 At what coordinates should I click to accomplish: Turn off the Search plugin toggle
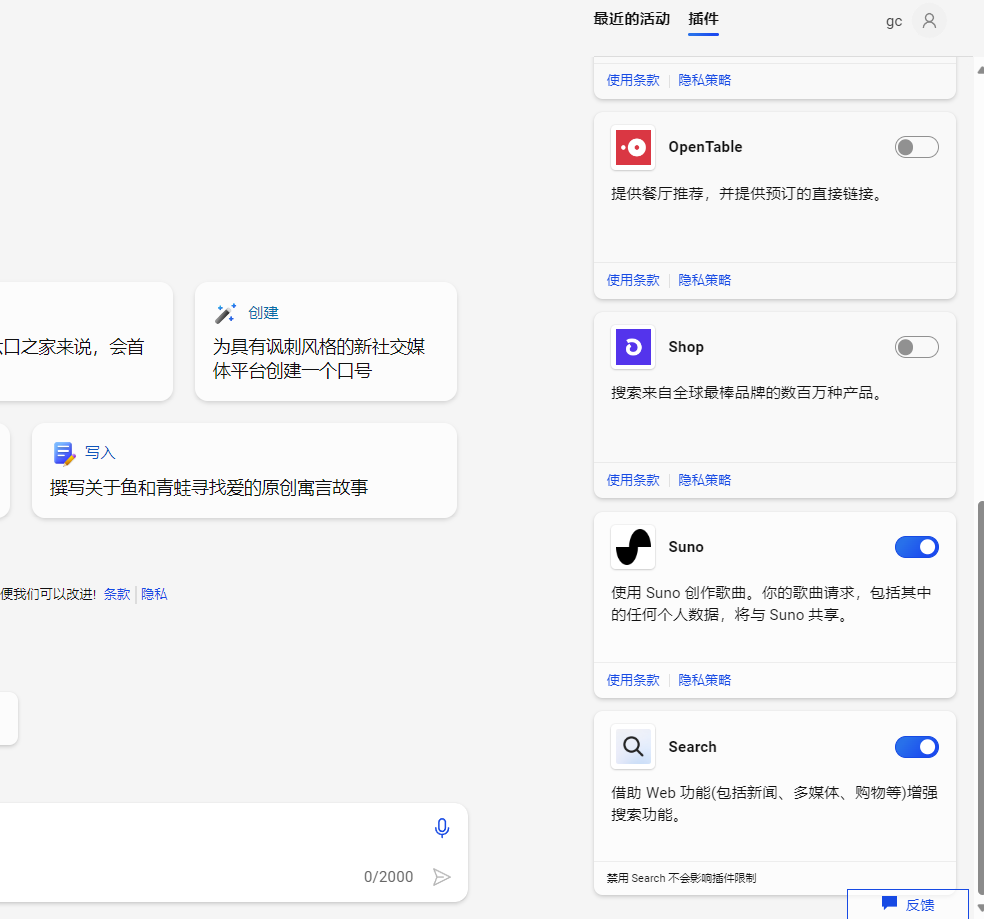[916, 747]
